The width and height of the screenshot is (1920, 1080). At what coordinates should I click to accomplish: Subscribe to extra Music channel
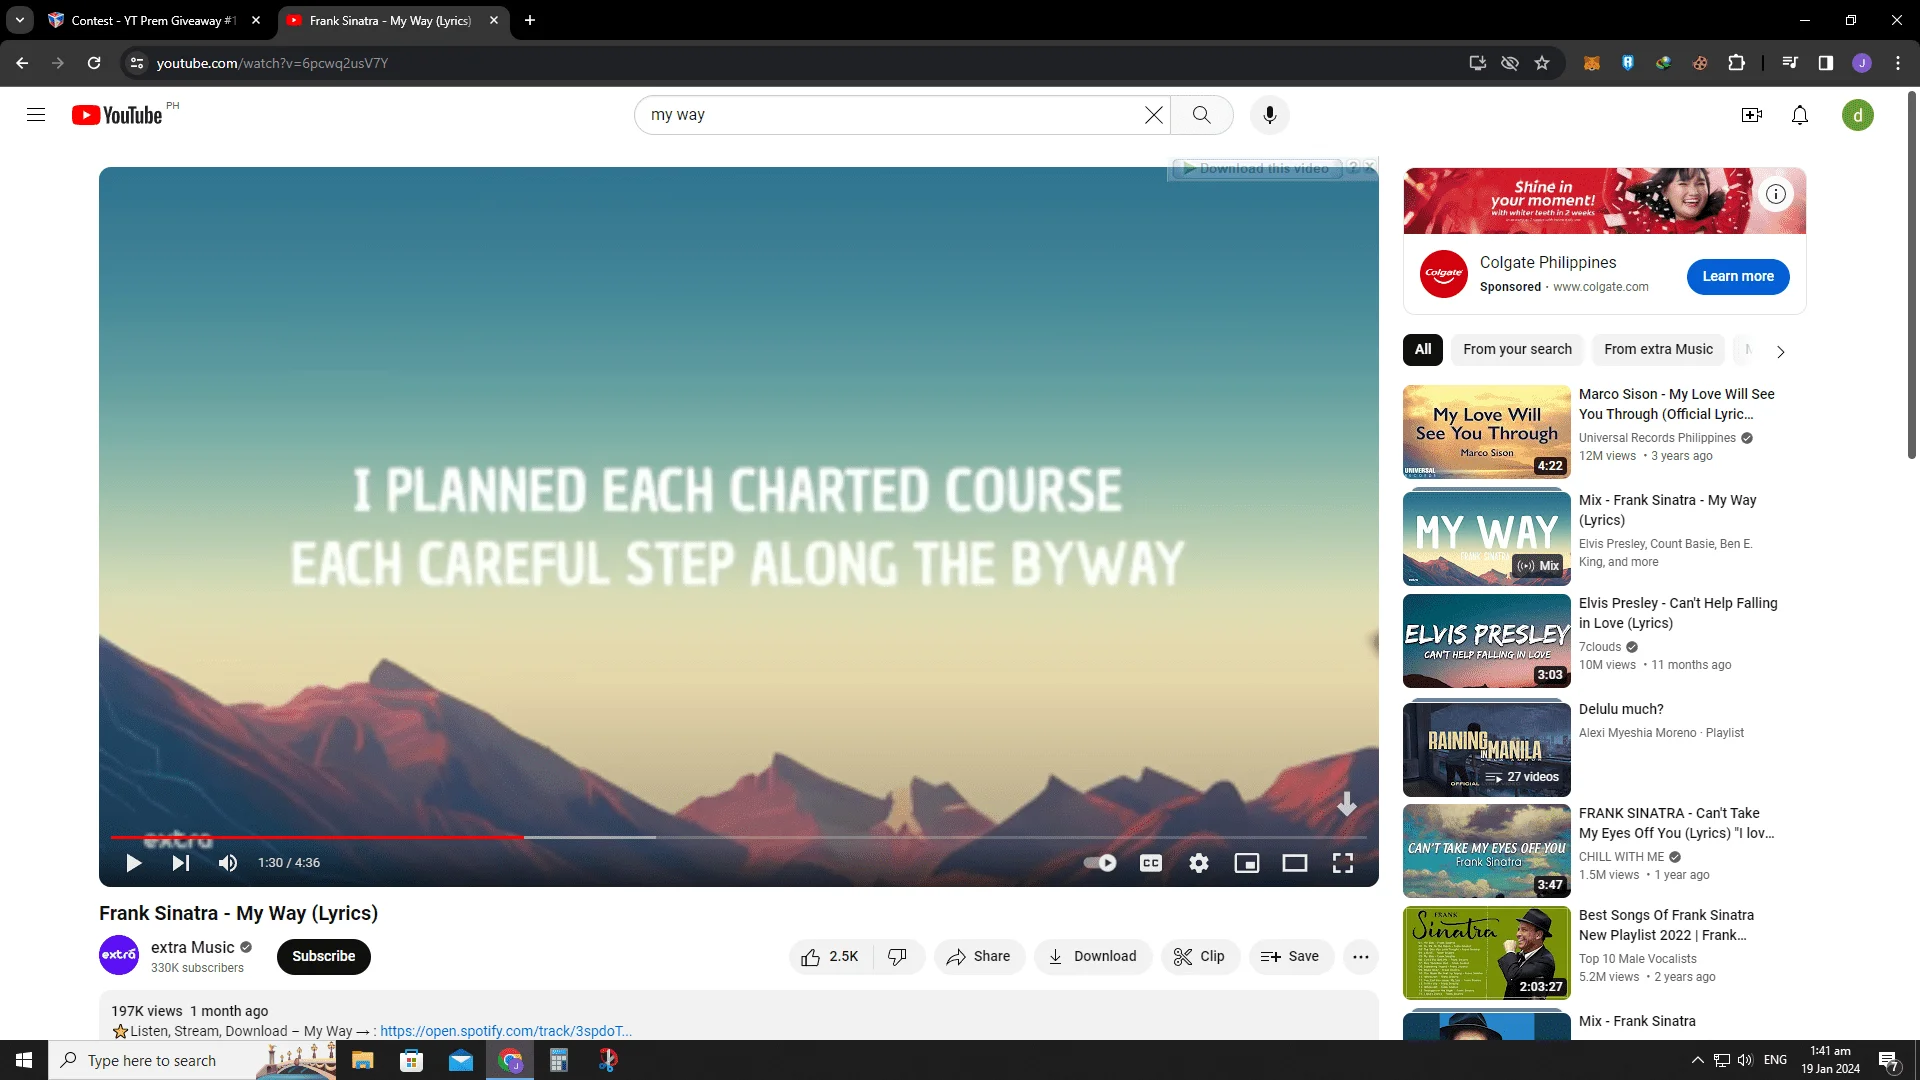[x=324, y=956]
